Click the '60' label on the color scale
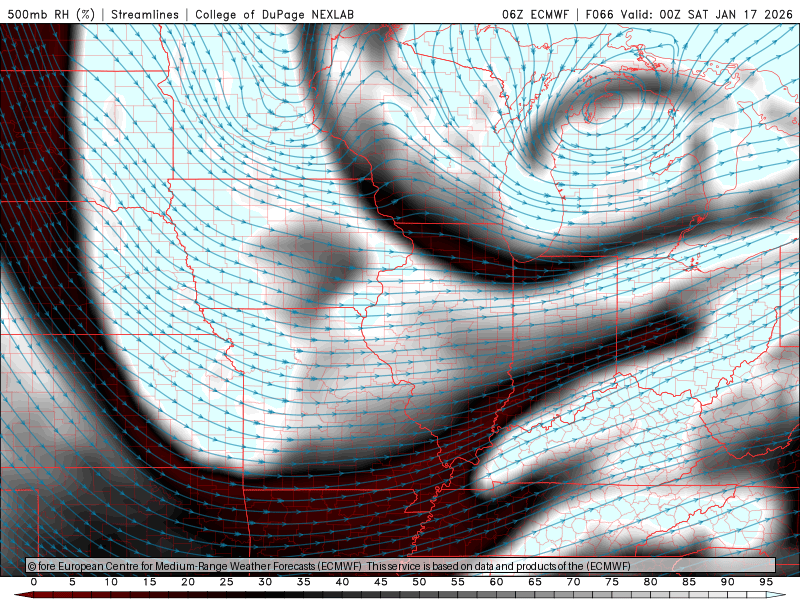The height and width of the screenshot is (600, 800). [496, 582]
